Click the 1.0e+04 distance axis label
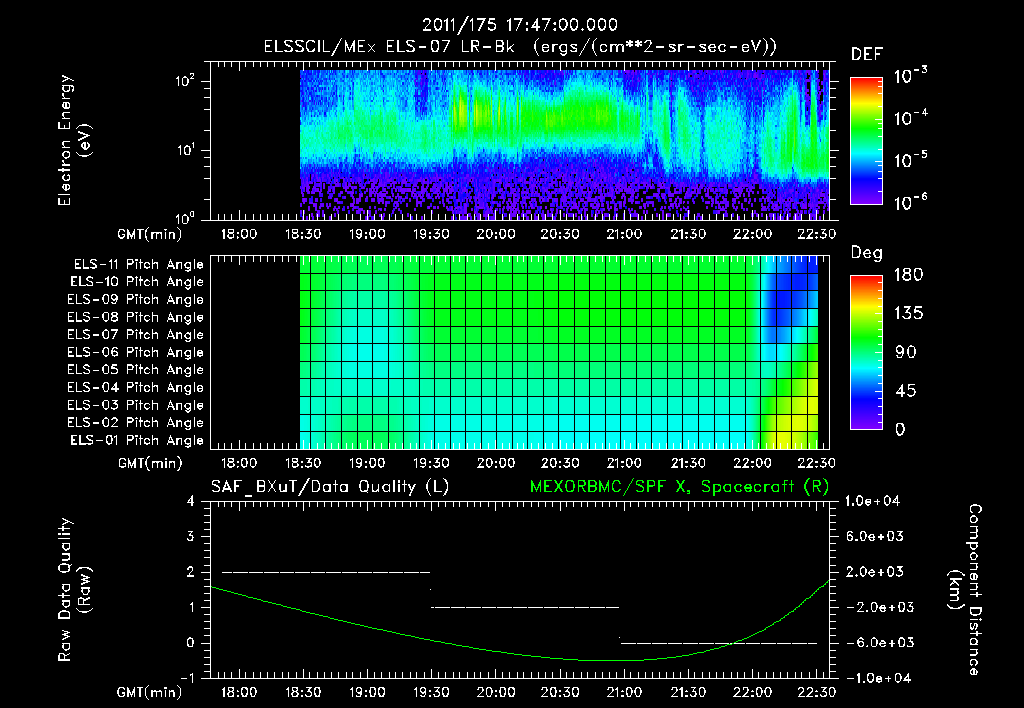Screen dimensions: 1024x708 (872, 501)
